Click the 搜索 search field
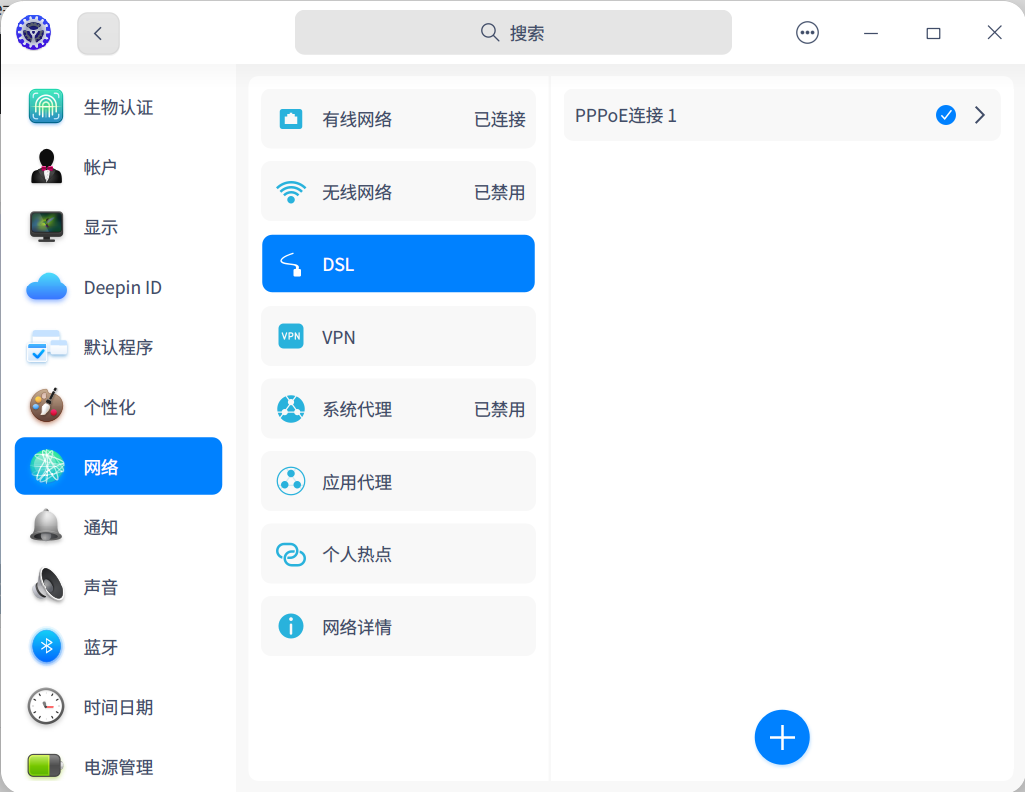 [x=512, y=32]
